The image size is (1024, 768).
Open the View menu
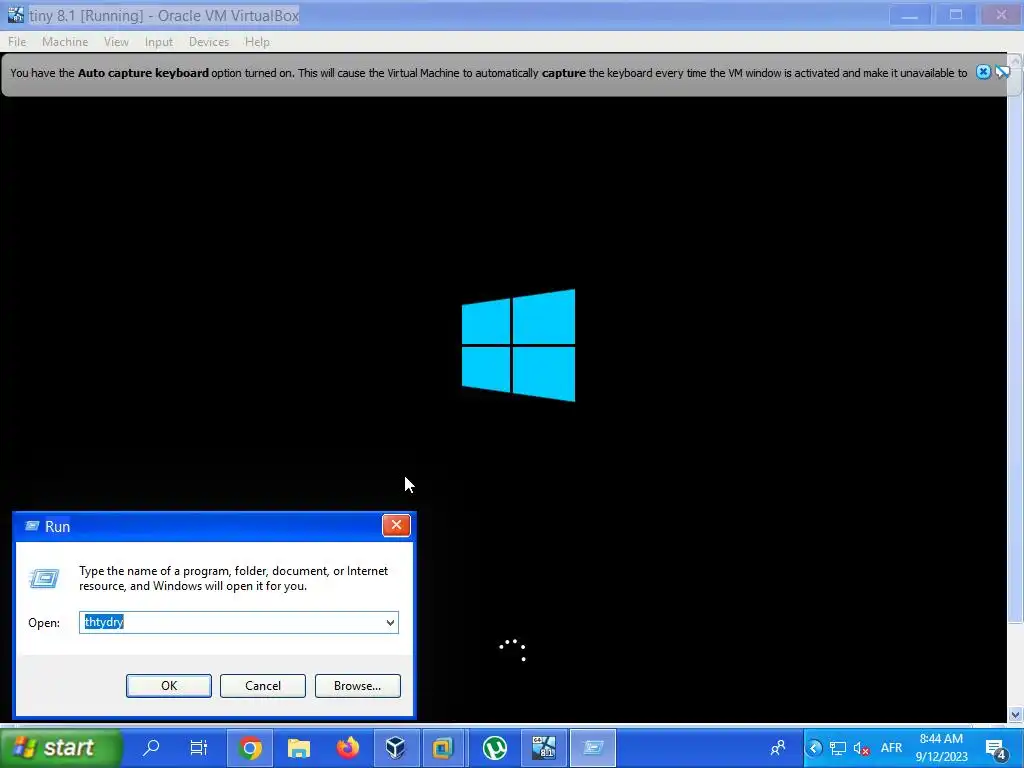(116, 42)
